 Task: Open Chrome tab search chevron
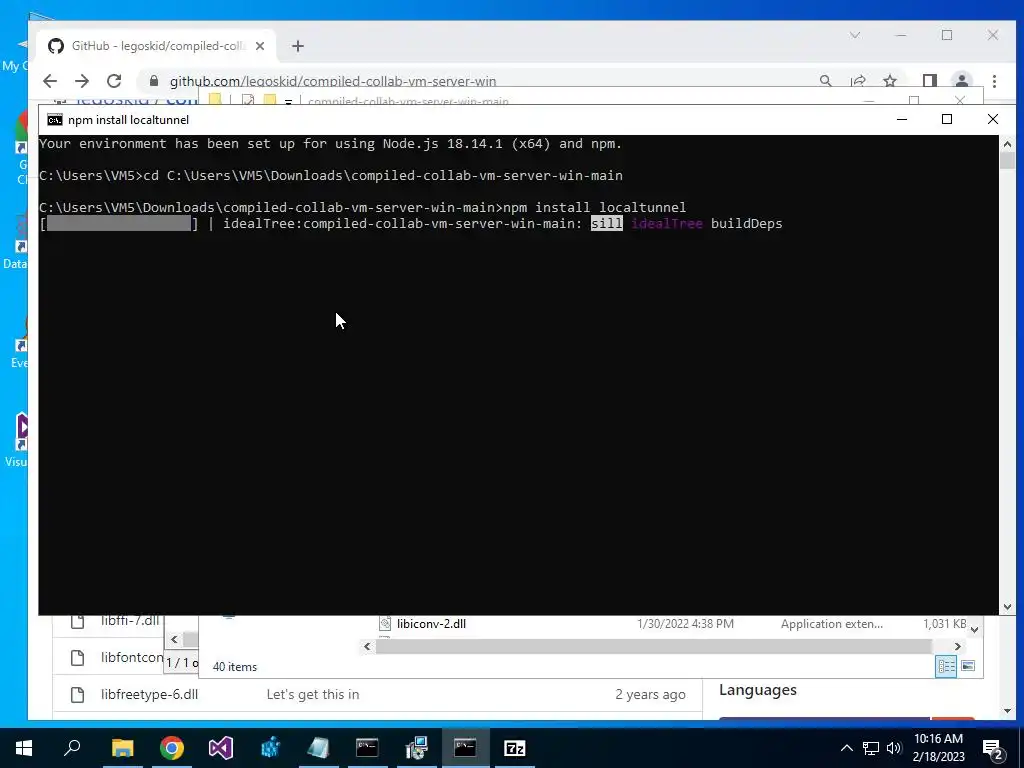tap(855, 35)
